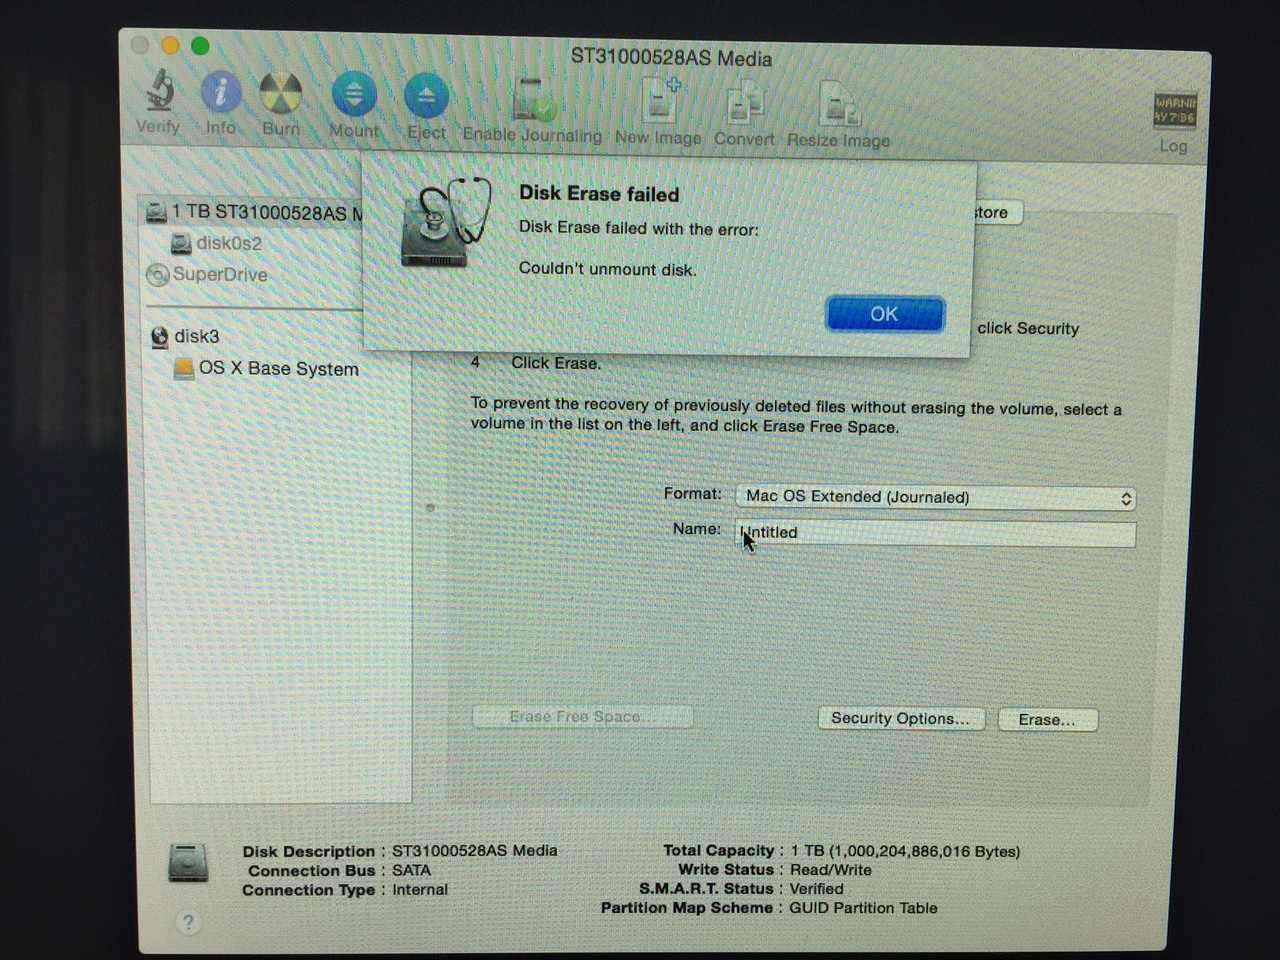Click the disk icon beside Disk Description
Image resolution: width=1280 pixels, height=960 pixels.
(188, 864)
